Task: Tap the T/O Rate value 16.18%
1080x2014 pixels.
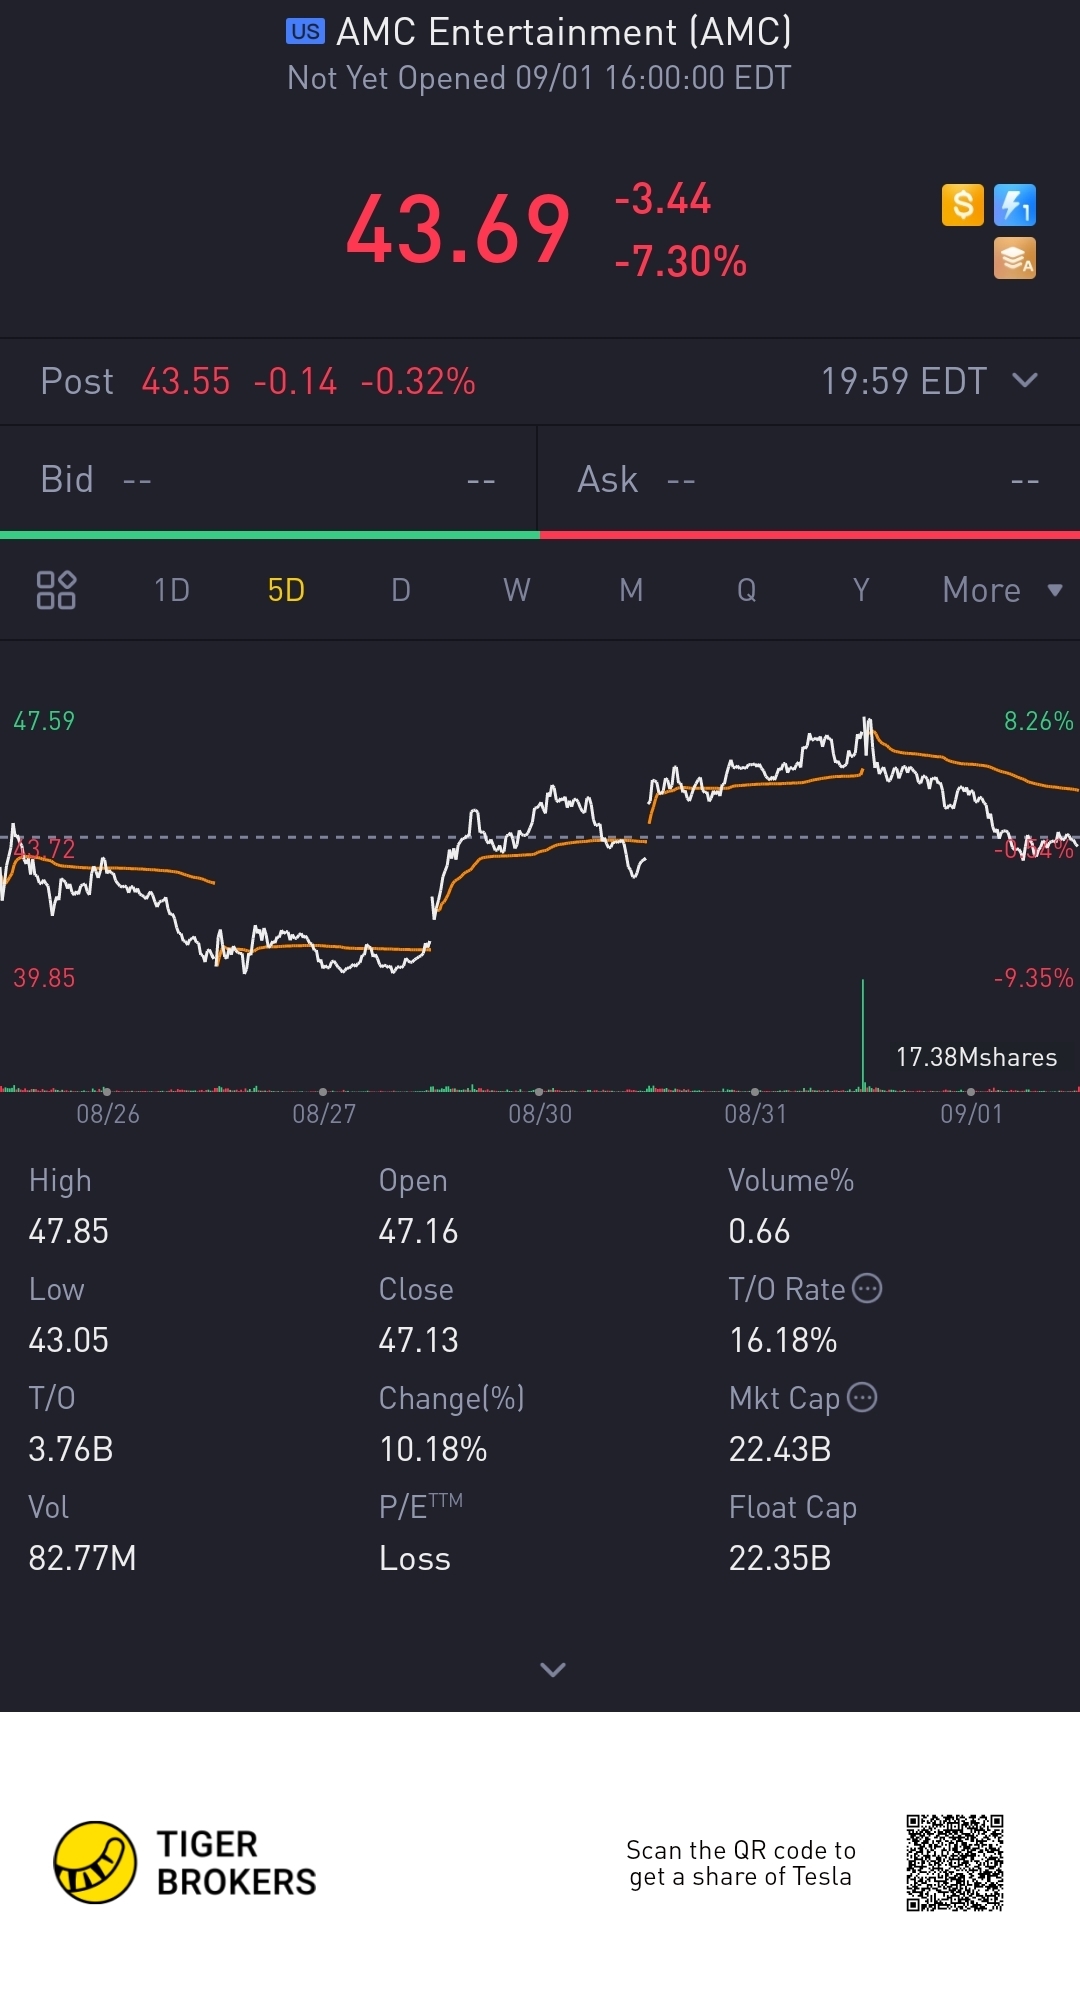Action: click(783, 1340)
